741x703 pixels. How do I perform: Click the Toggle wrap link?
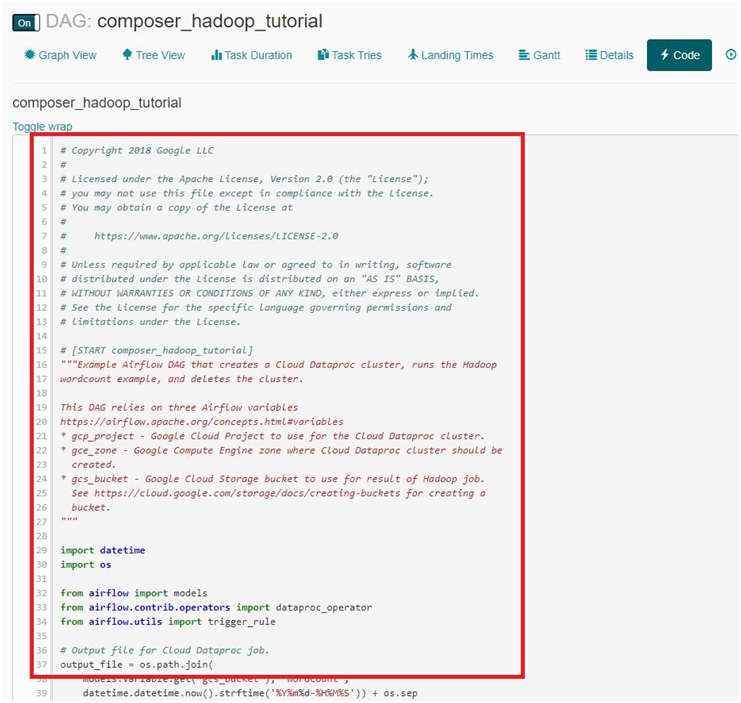tap(42, 127)
